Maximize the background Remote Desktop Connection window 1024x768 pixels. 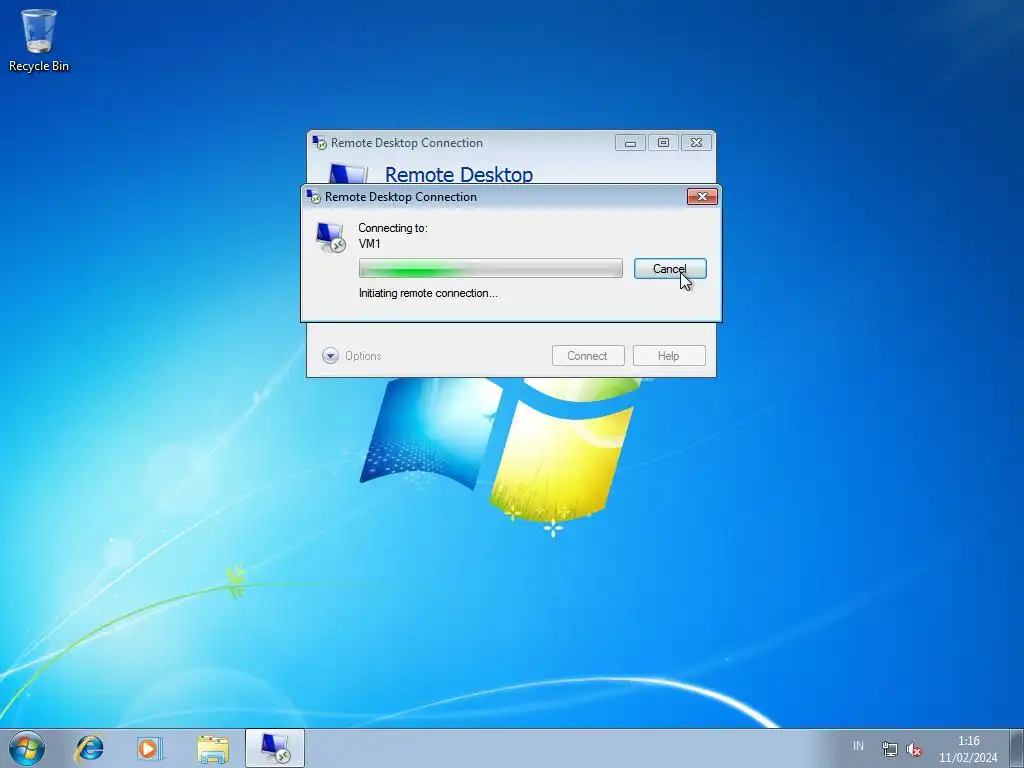[664, 143]
